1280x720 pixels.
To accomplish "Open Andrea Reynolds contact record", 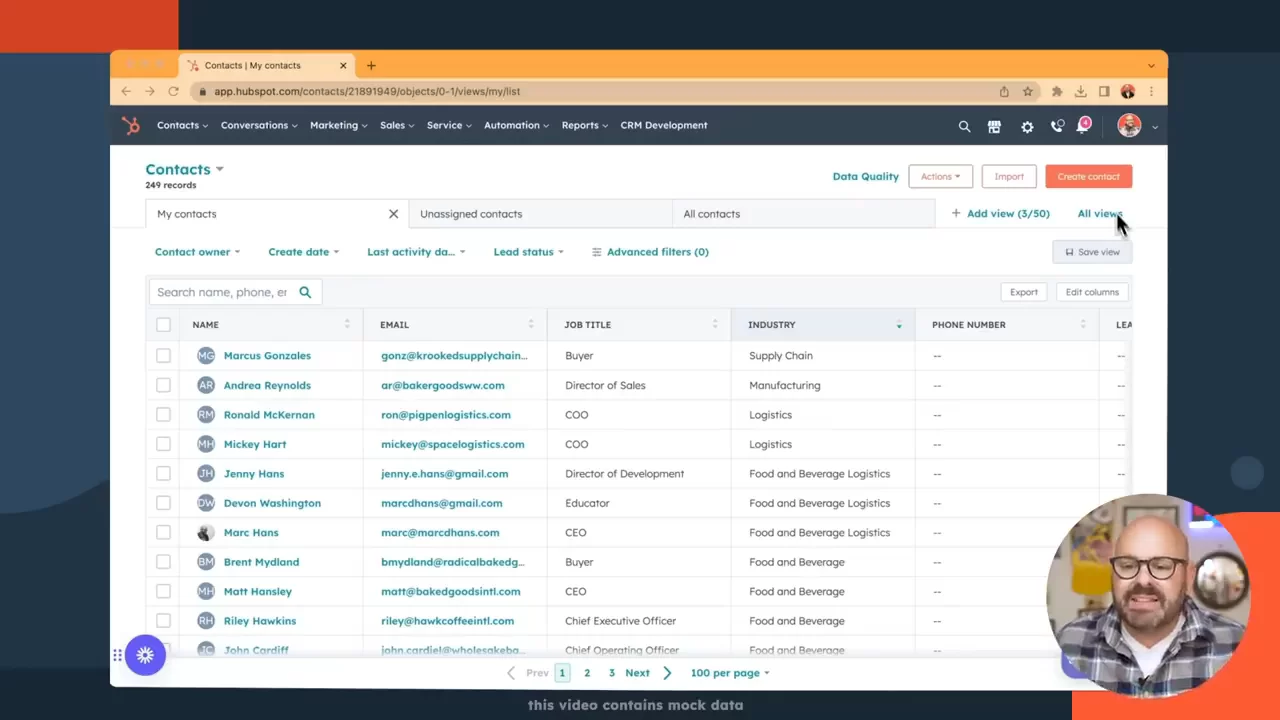I will click(x=267, y=385).
